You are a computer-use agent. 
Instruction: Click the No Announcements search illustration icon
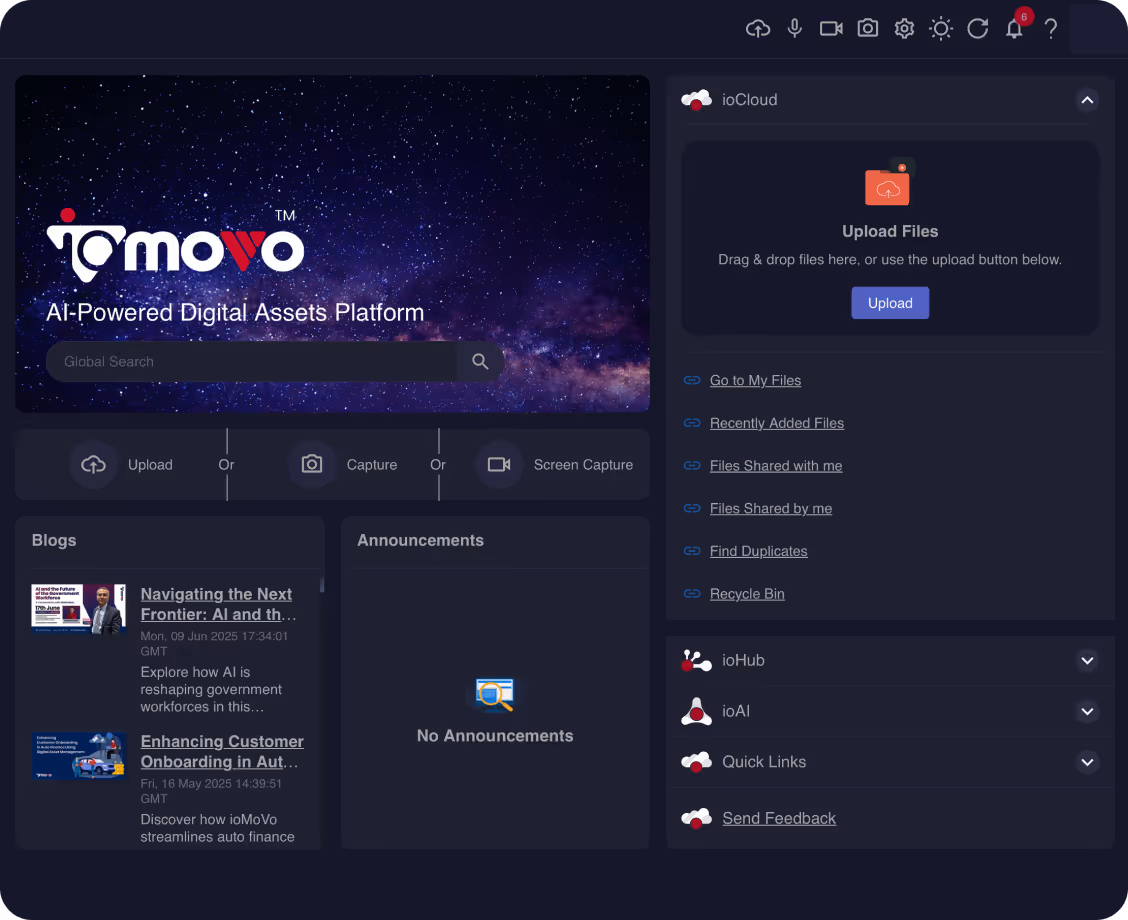point(494,695)
